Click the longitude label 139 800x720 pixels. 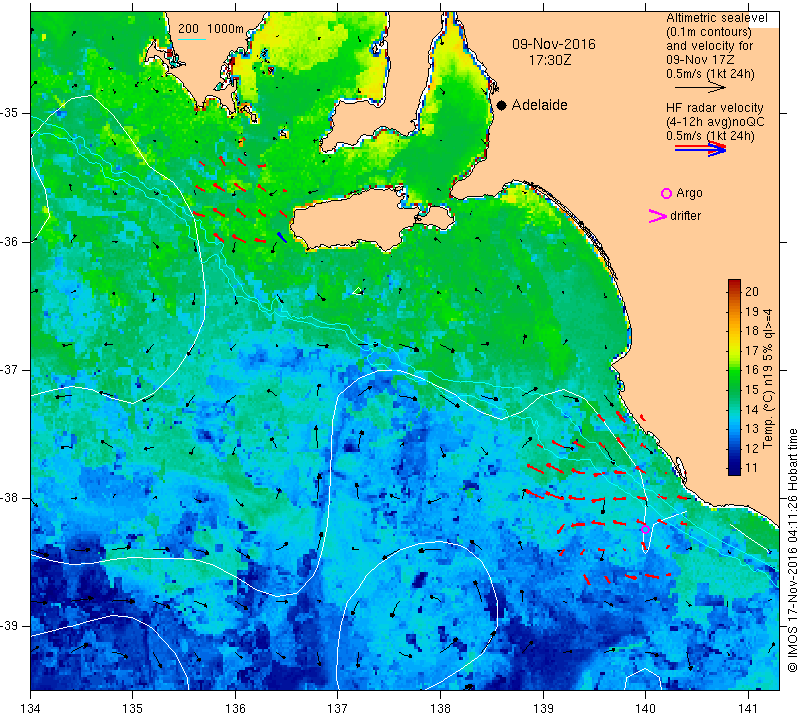543,709
